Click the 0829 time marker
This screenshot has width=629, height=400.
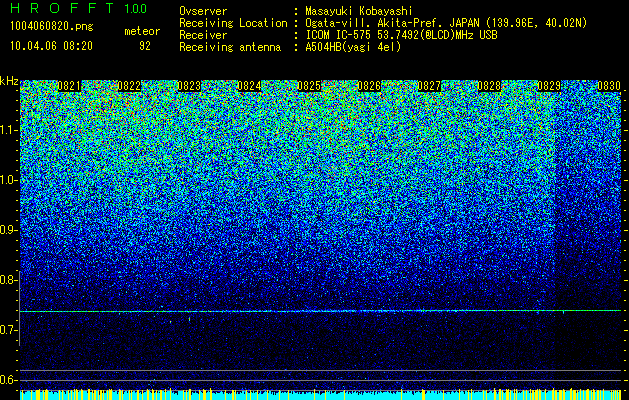click(549, 86)
